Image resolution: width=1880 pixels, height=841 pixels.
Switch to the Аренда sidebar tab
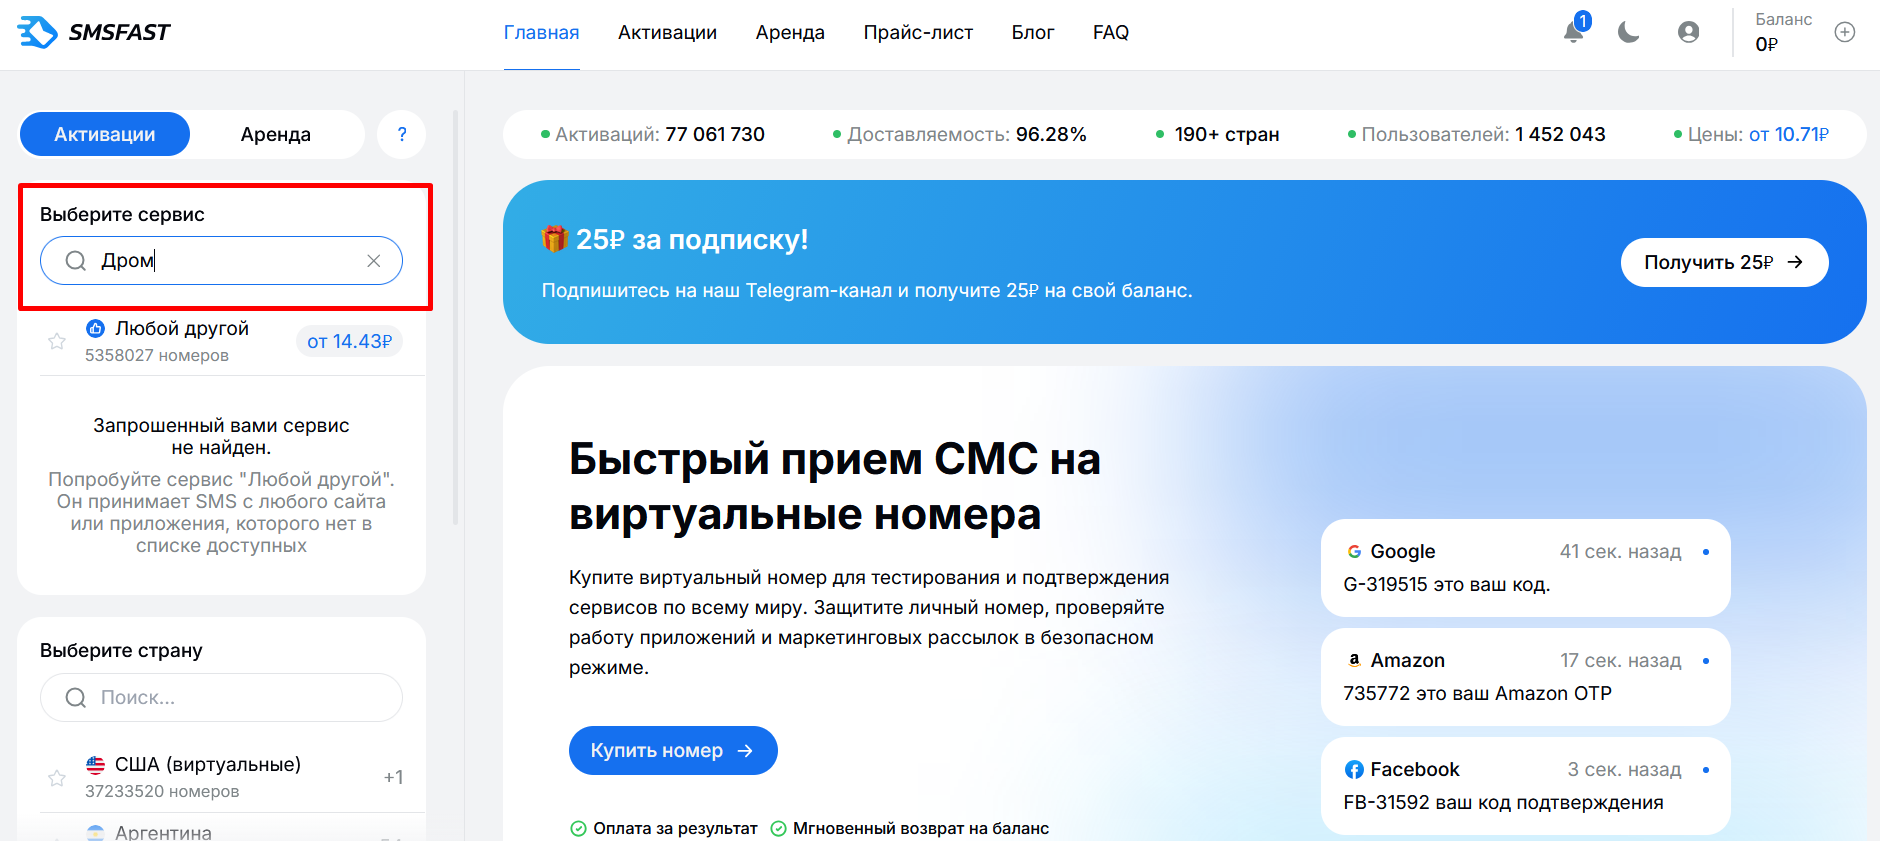coord(276,134)
